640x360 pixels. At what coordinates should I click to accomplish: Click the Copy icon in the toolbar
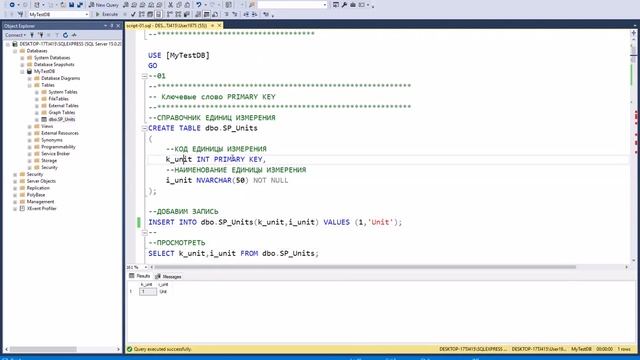pyautogui.click(x=179, y=5)
